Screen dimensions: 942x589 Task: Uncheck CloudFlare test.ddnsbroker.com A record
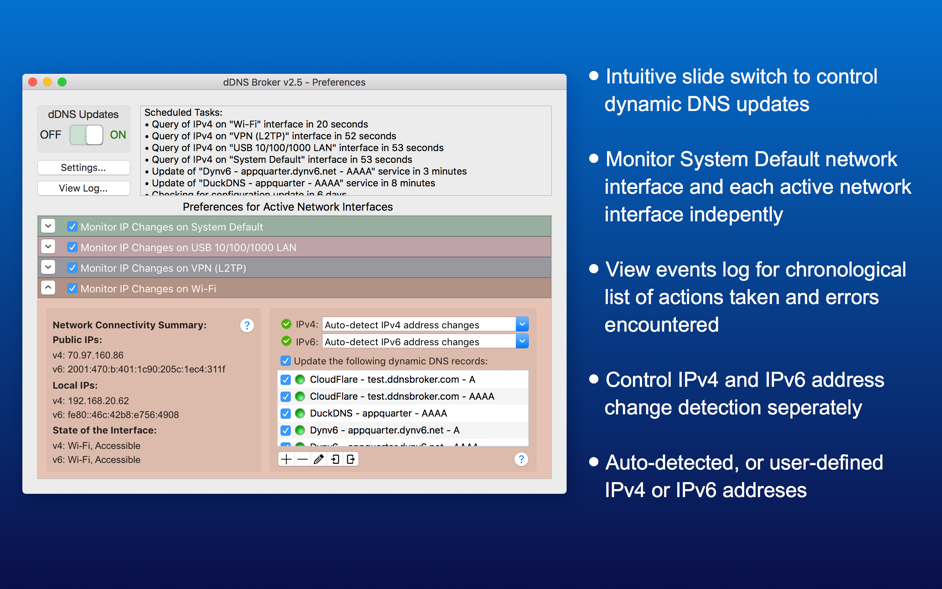[286, 380]
